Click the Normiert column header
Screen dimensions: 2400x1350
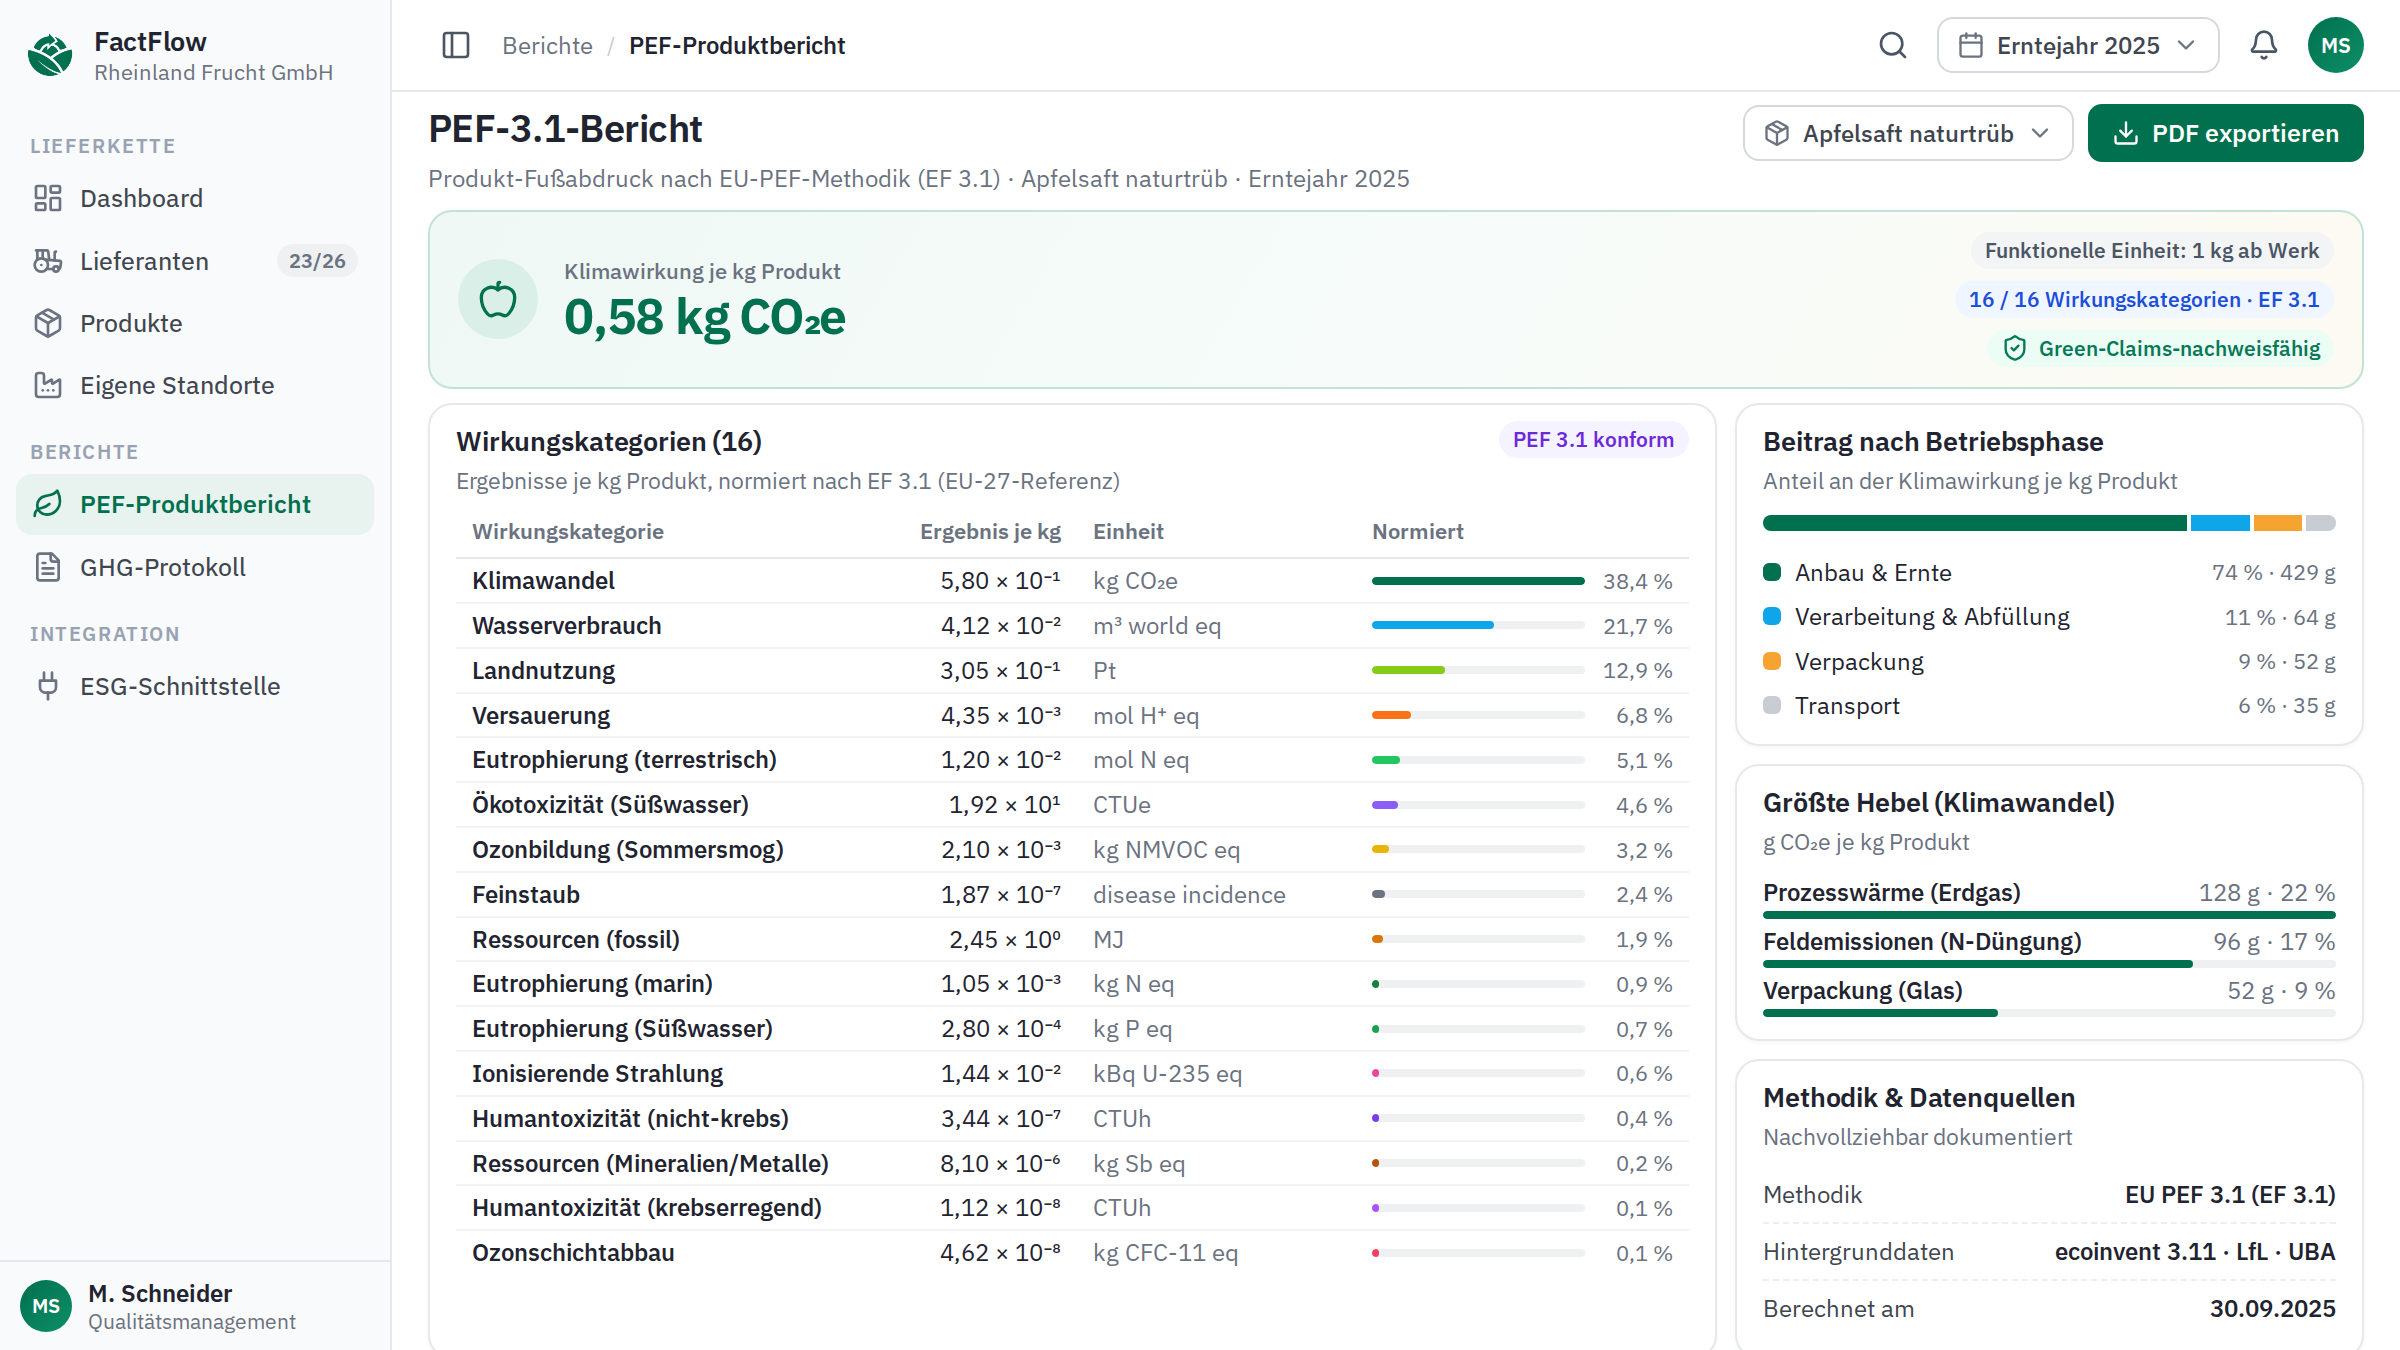pyautogui.click(x=1417, y=531)
